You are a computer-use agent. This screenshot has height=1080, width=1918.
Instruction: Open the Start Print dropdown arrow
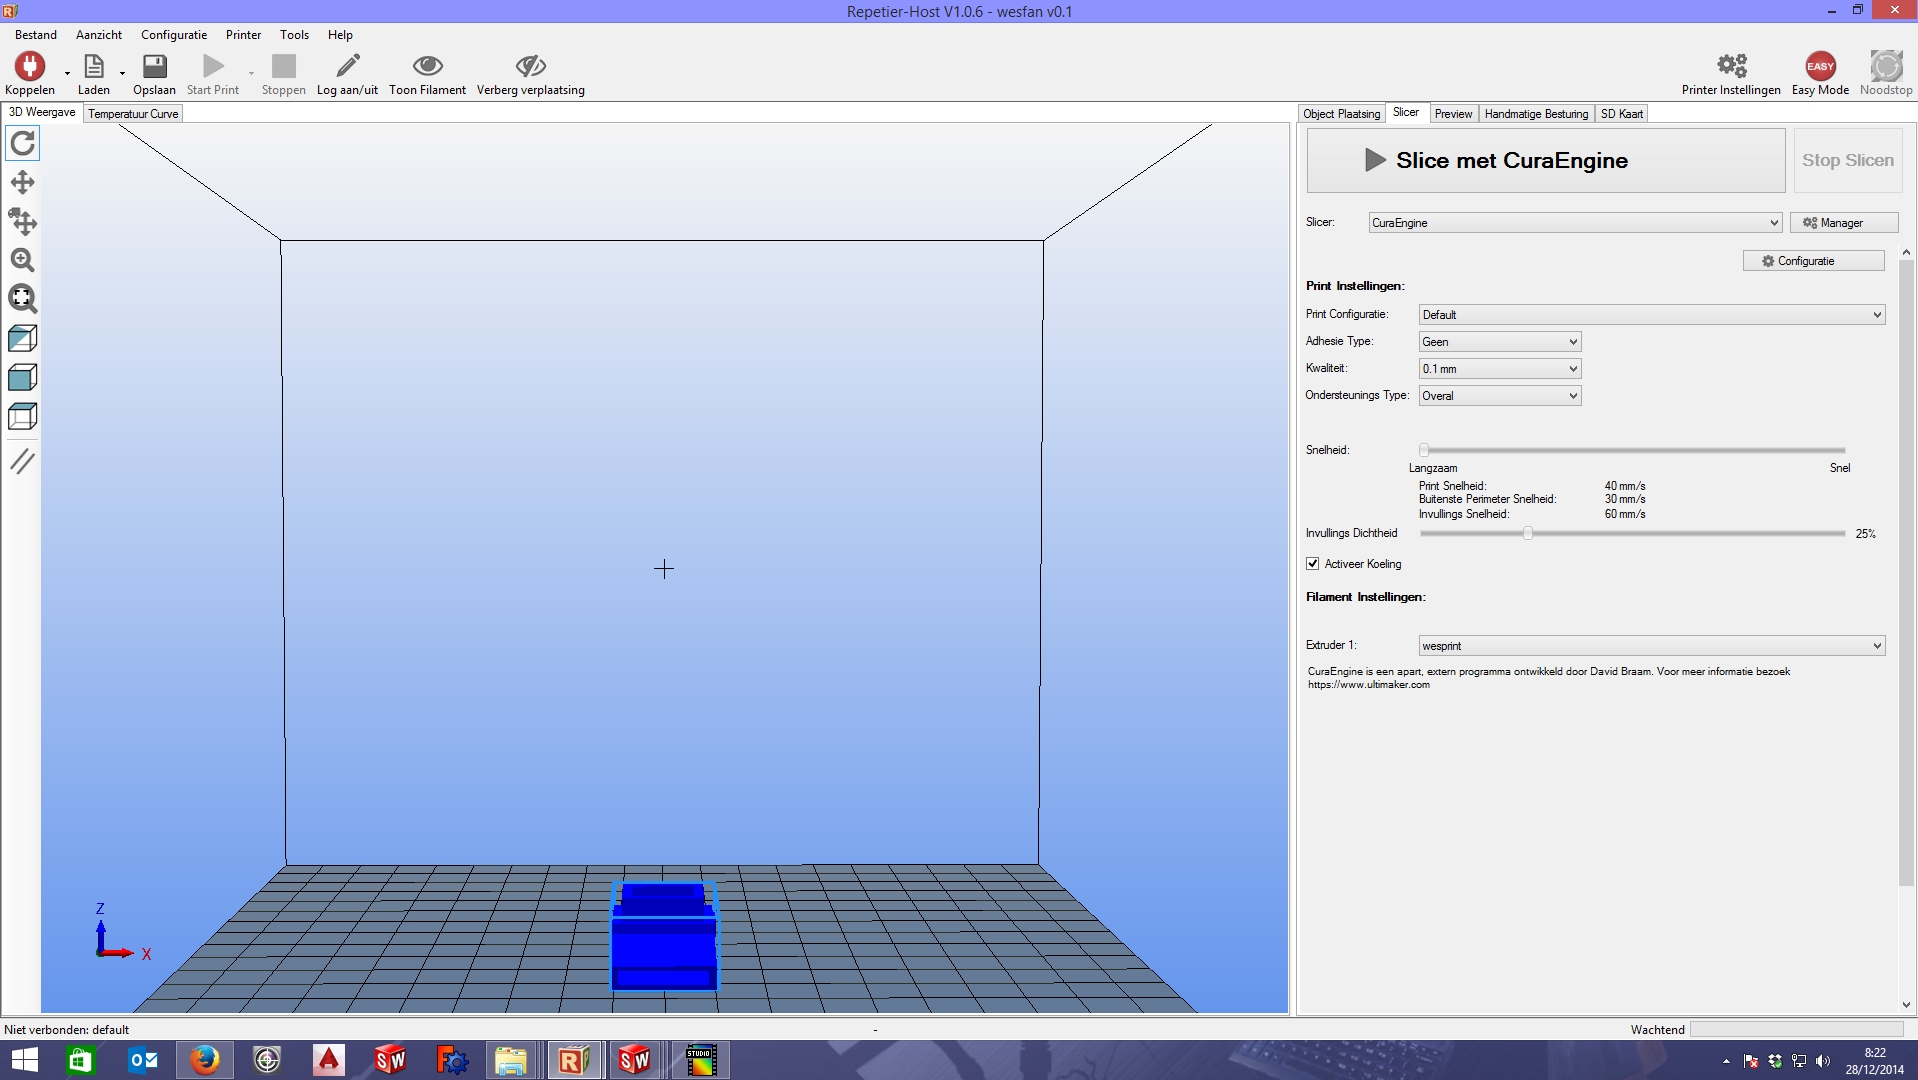click(x=251, y=73)
